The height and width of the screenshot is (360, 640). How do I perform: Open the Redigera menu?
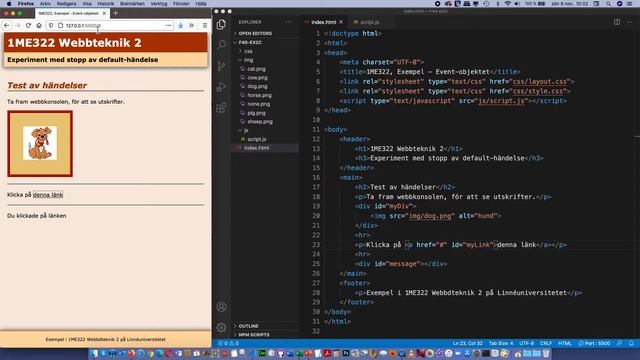[66, 4]
